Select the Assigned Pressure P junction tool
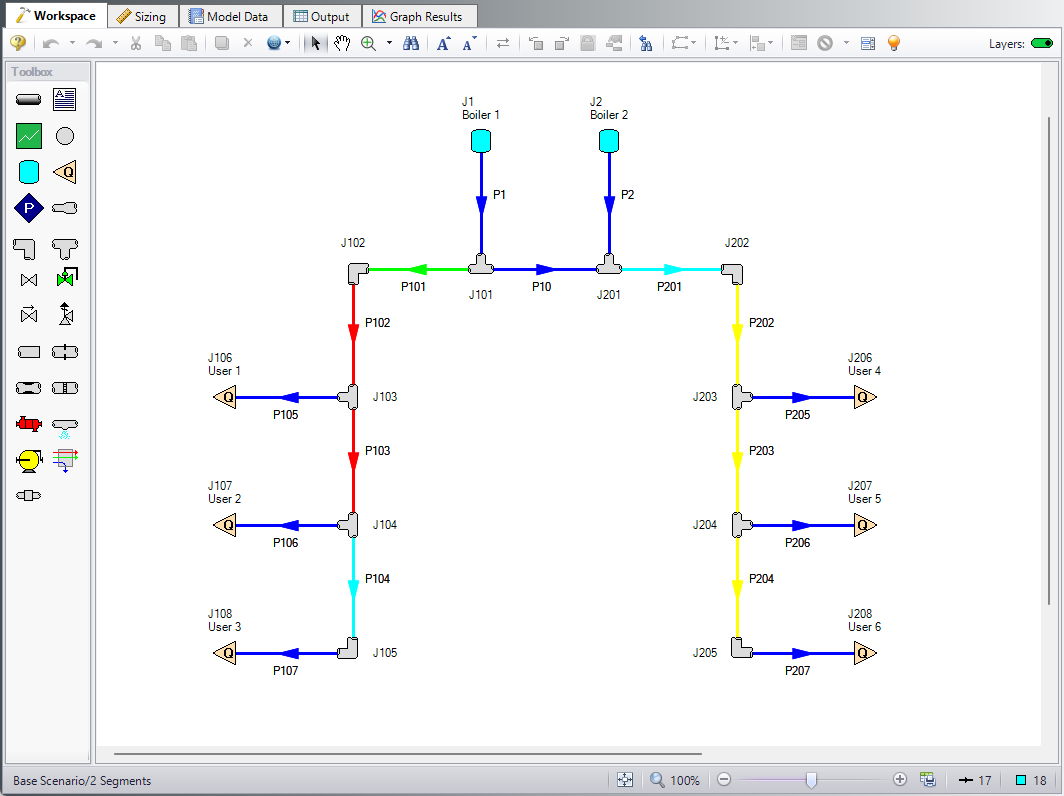This screenshot has height=796, width=1064. [x=28, y=208]
